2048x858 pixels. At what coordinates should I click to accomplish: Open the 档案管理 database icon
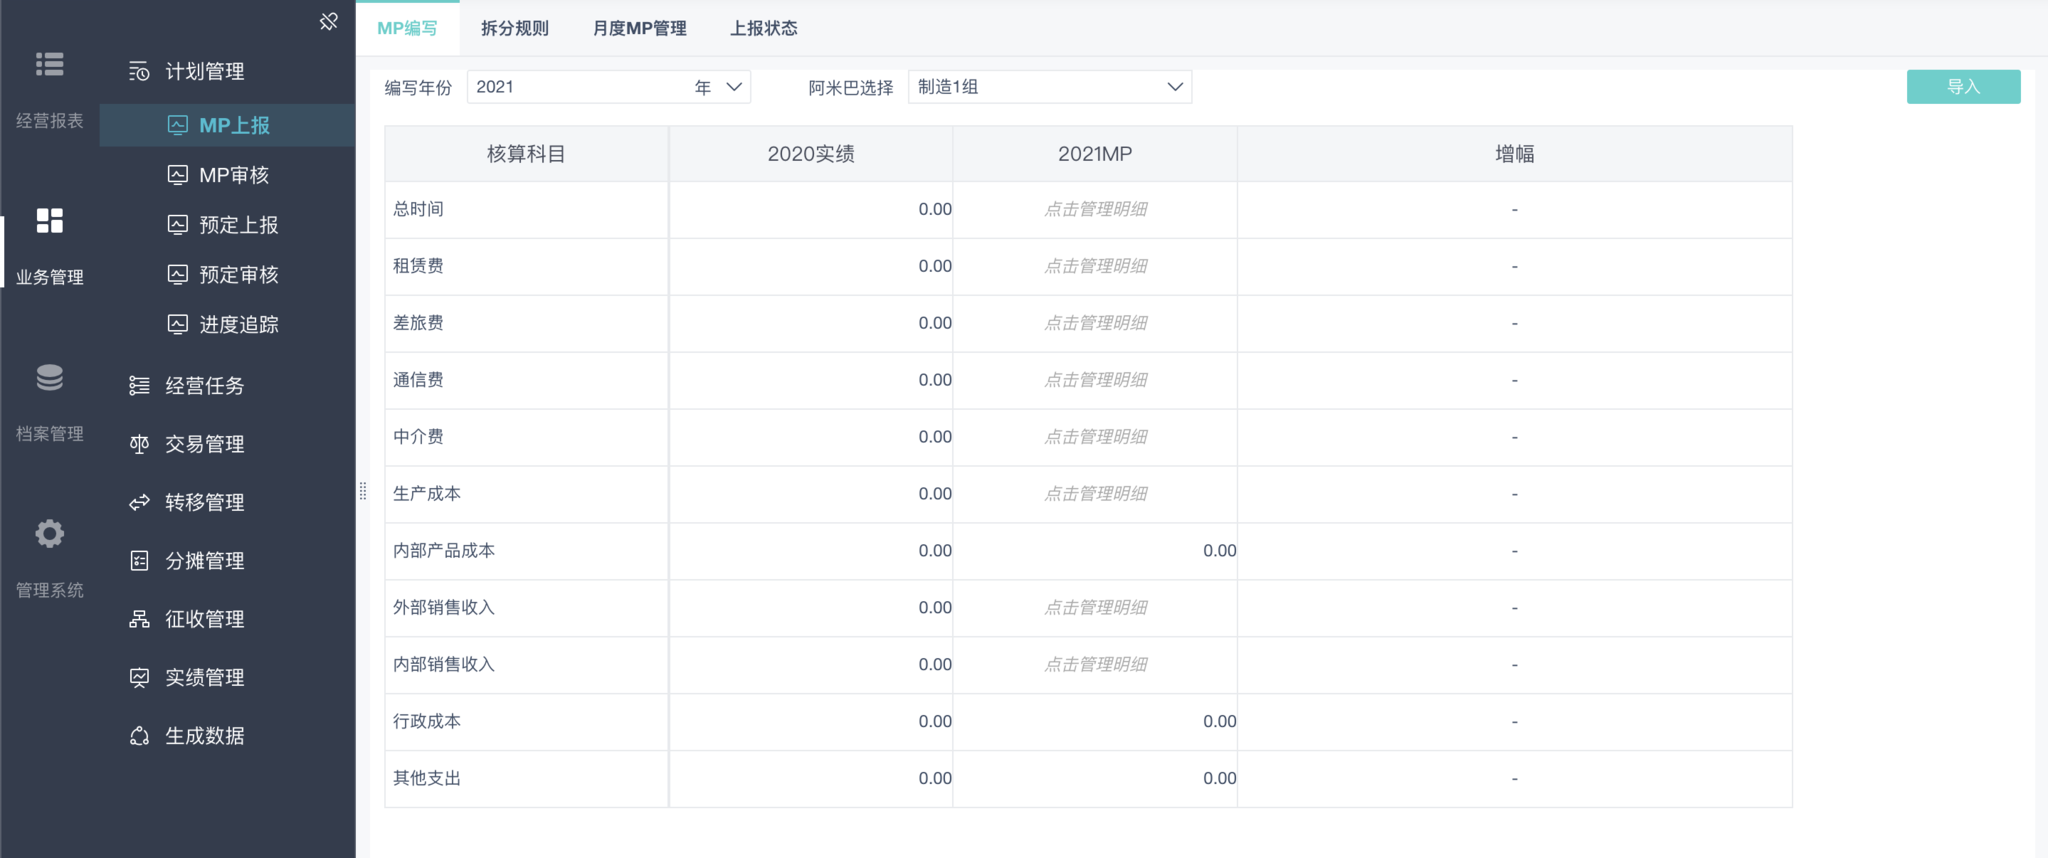coord(49,378)
